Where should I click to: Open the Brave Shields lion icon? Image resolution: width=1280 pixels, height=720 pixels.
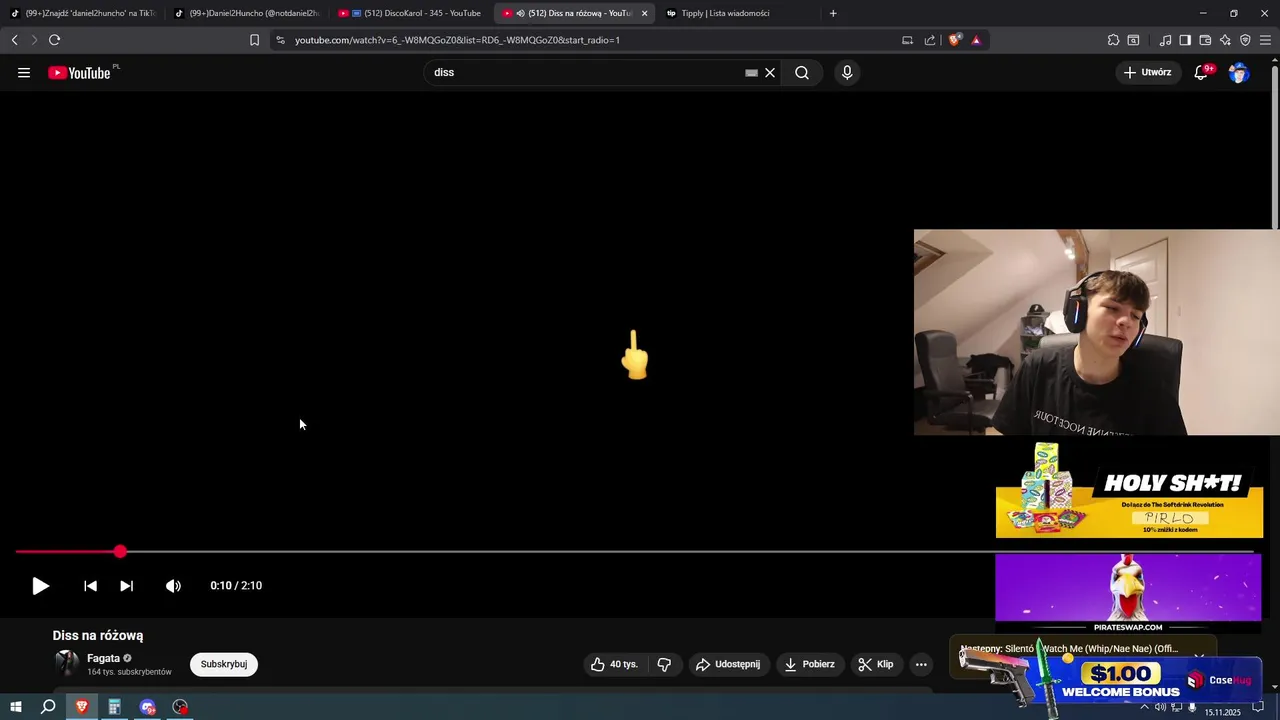point(955,40)
